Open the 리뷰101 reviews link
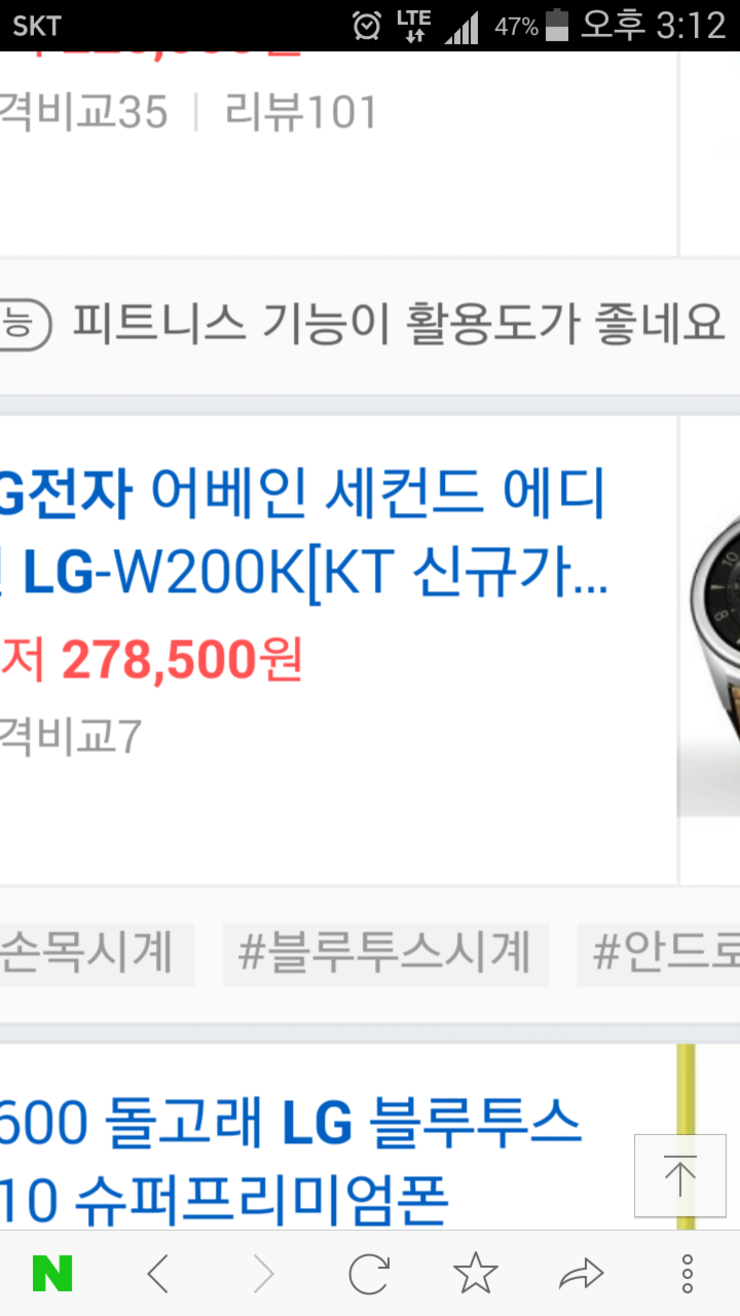This screenshot has height=1316, width=740. coord(301,112)
